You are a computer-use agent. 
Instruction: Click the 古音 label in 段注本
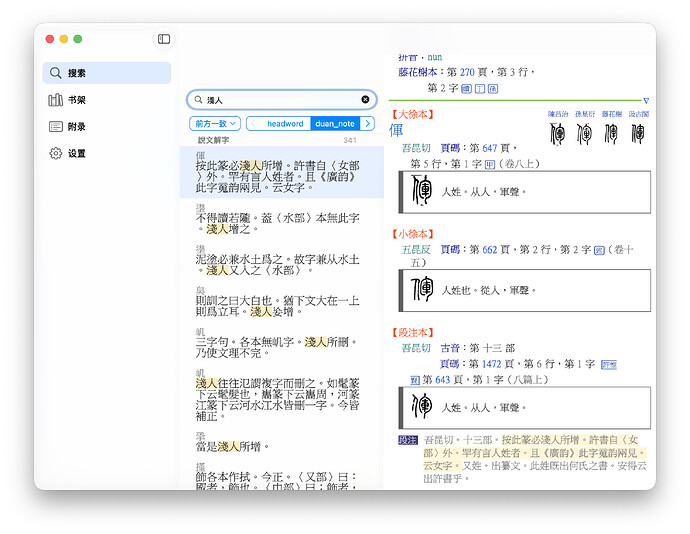tap(450, 348)
